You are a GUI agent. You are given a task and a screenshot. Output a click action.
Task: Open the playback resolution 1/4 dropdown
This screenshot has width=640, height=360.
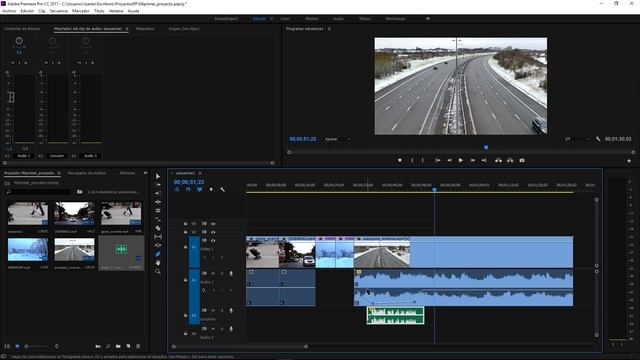point(577,139)
